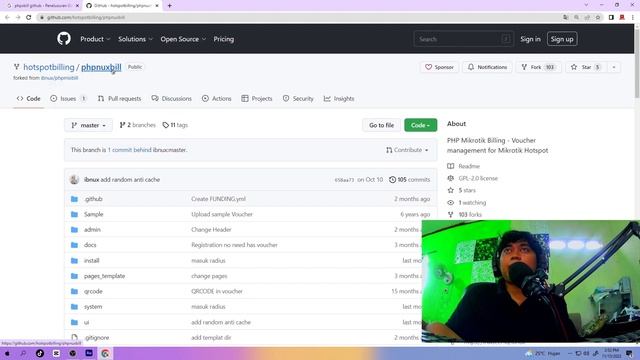Expand the star lists dropdown arrow
The image size is (640, 360).
(613, 67)
